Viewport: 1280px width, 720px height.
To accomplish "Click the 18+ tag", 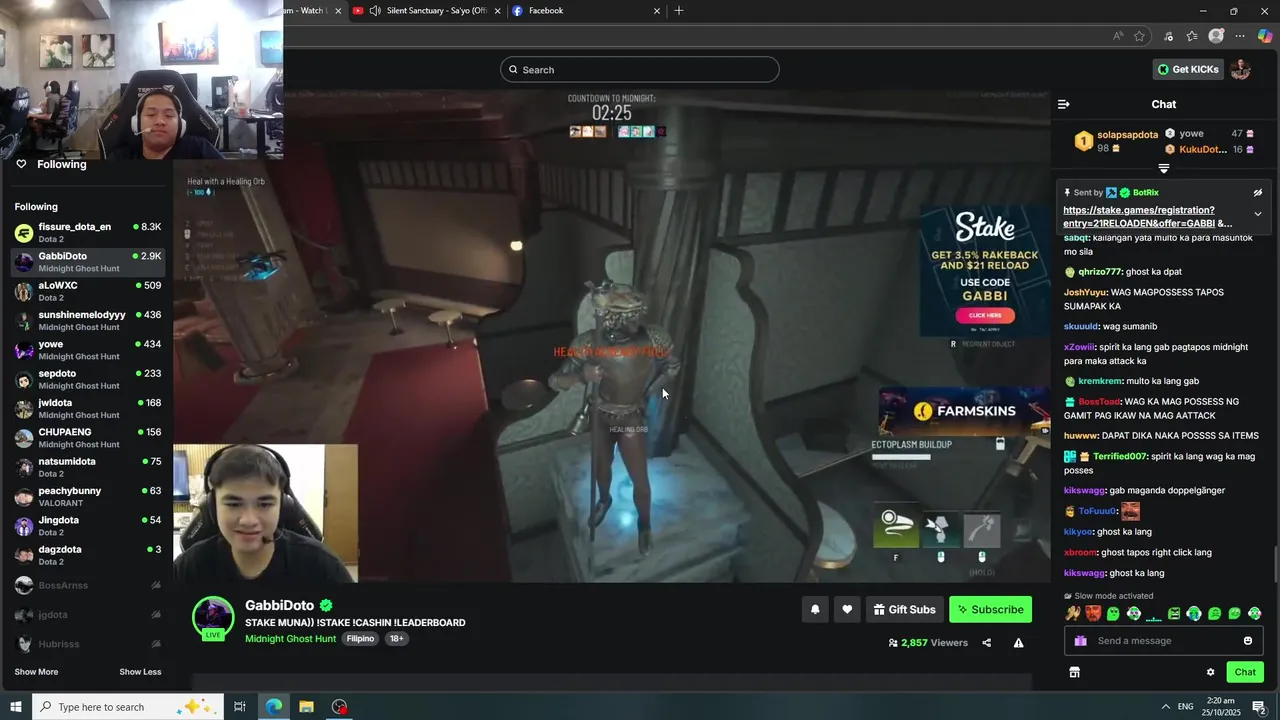I will (397, 639).
